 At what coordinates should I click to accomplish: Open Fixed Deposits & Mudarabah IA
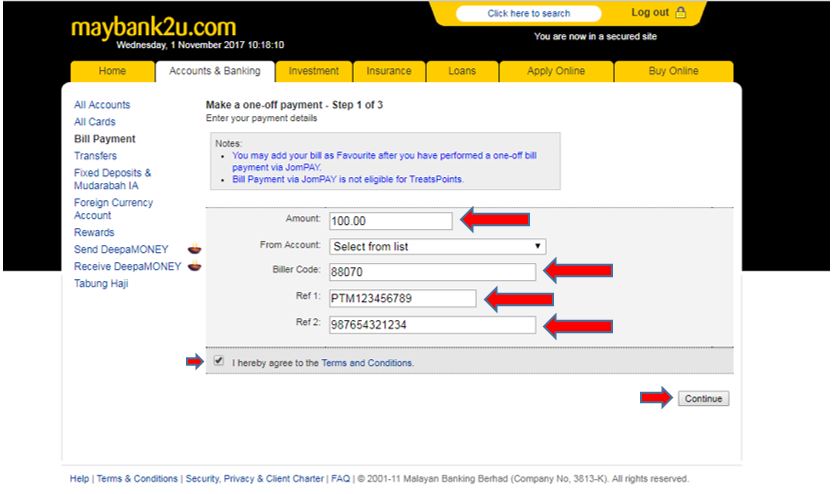coord(112,179)
